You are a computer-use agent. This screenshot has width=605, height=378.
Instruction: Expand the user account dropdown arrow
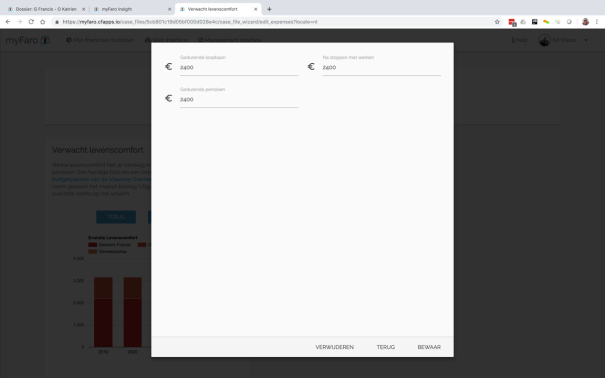coord(586,40)
